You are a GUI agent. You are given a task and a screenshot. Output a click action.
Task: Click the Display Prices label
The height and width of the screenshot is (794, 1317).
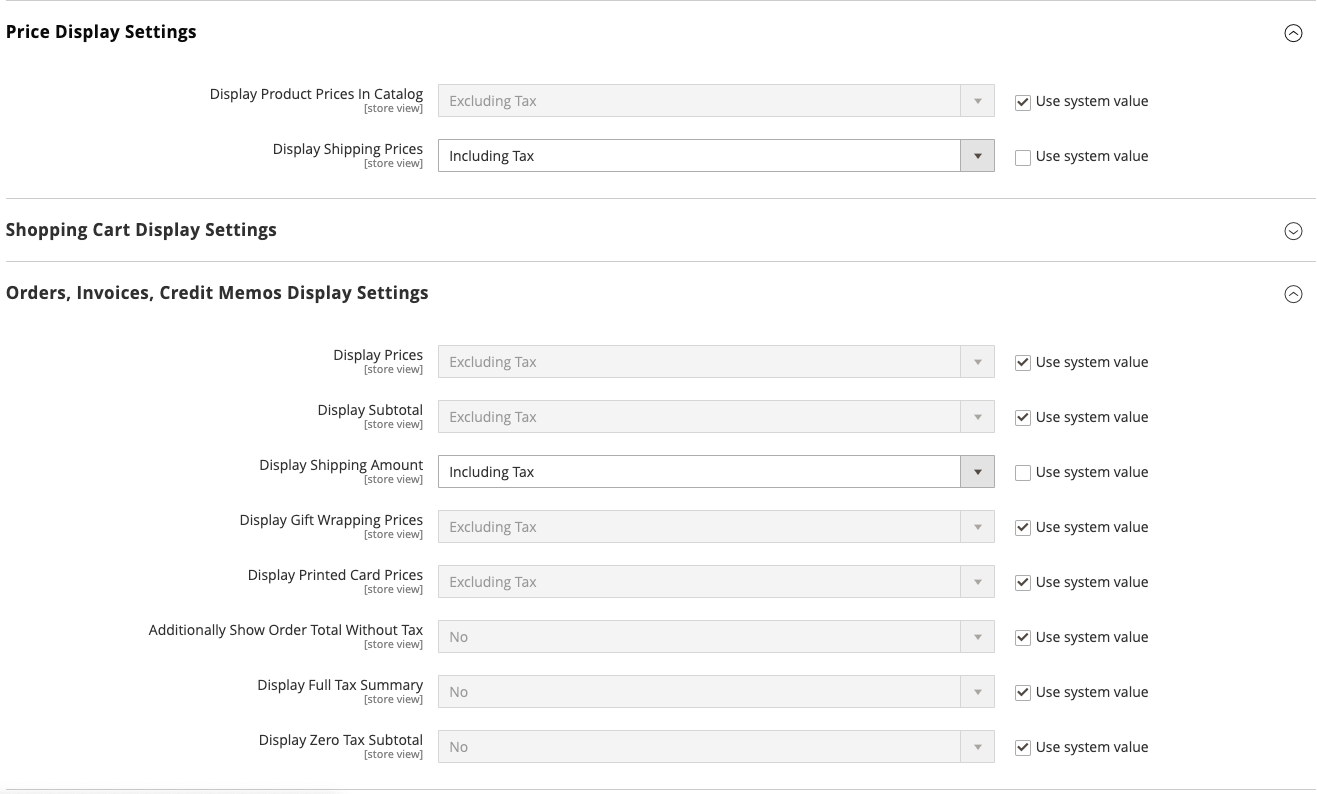(378, 355)
